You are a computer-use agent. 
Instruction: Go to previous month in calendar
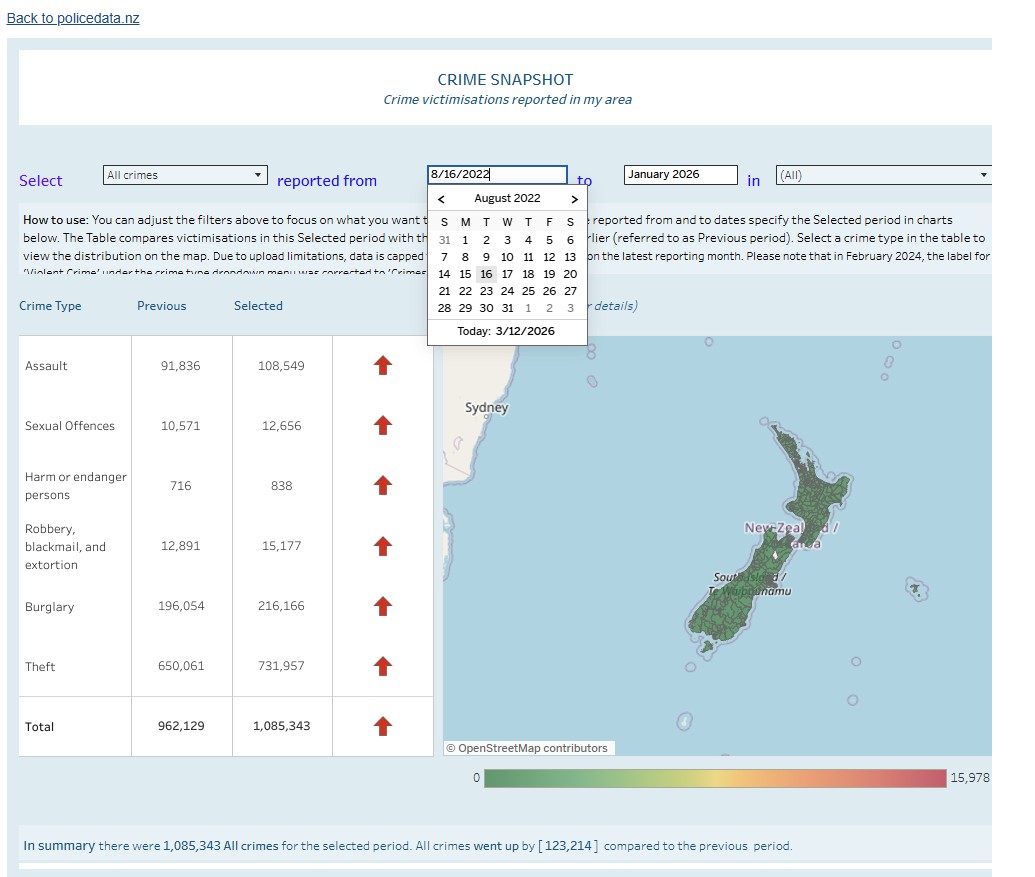[441, 199]
